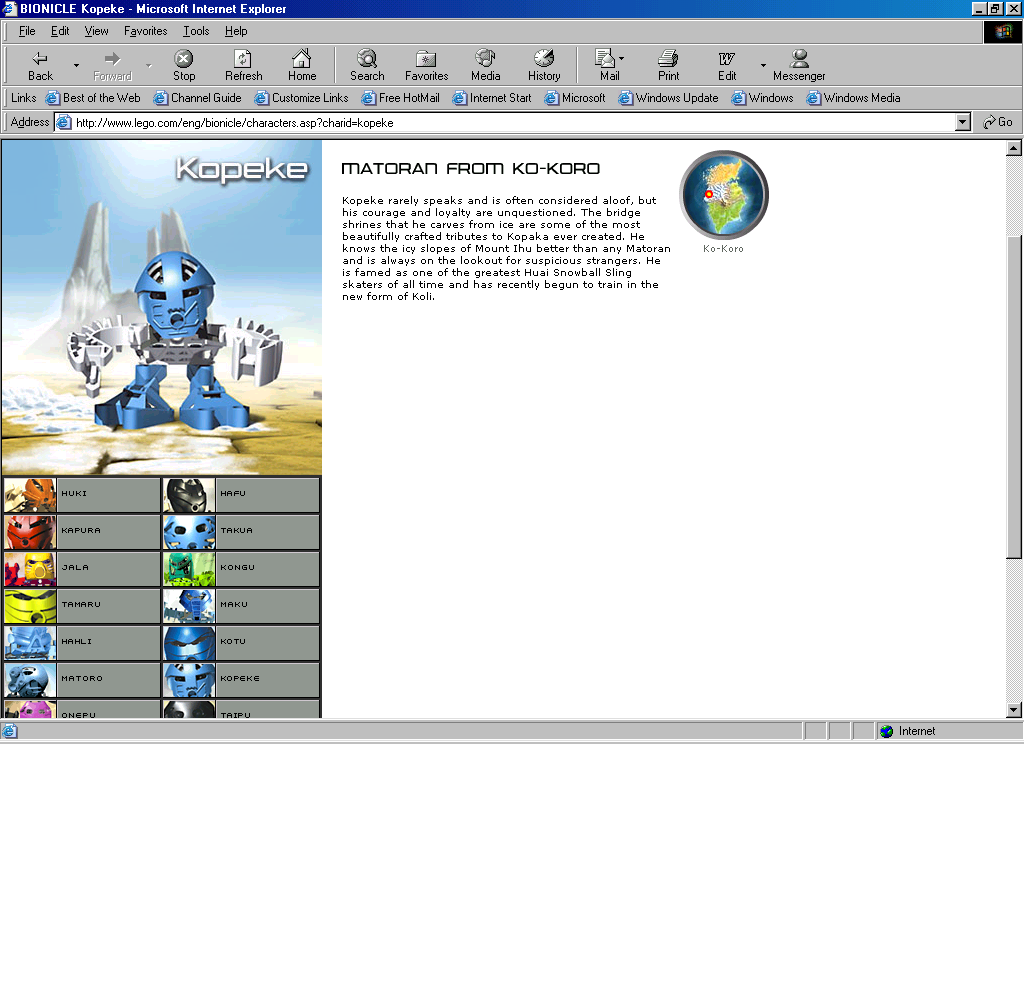Click the vertical scrollbar up arrow

coord(1014,148)
